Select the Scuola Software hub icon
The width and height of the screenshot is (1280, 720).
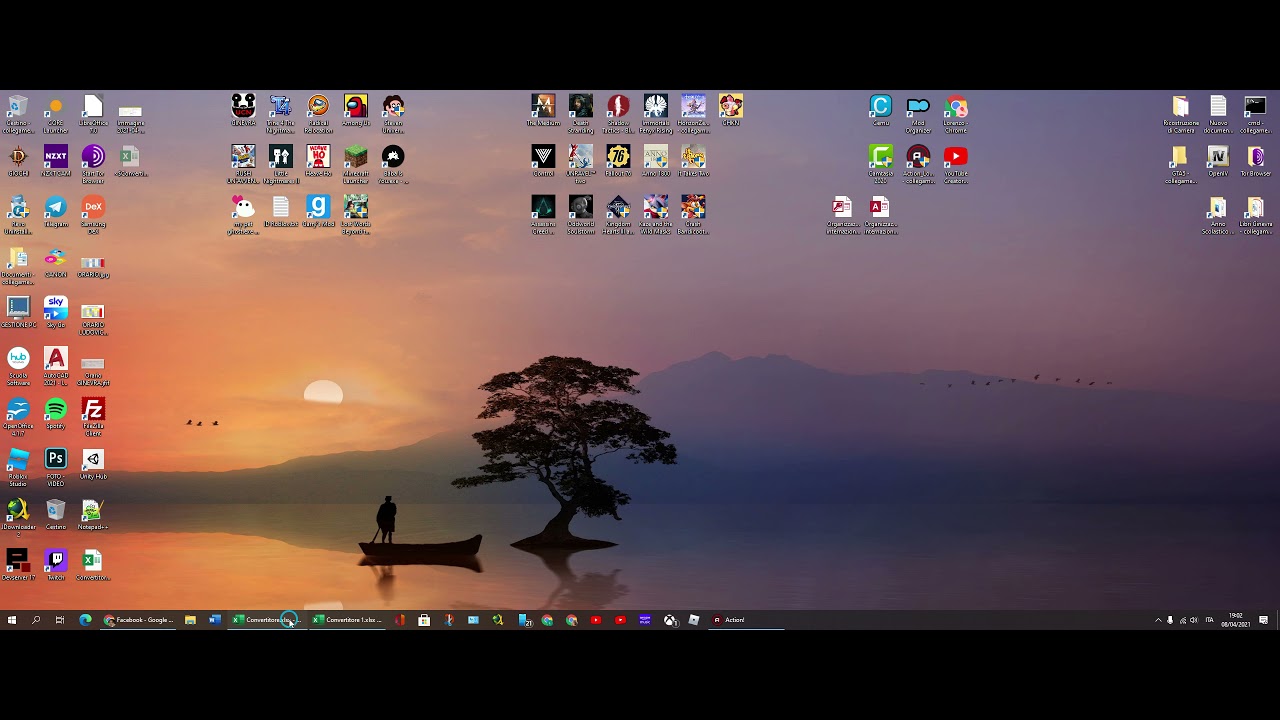[18, 367]
